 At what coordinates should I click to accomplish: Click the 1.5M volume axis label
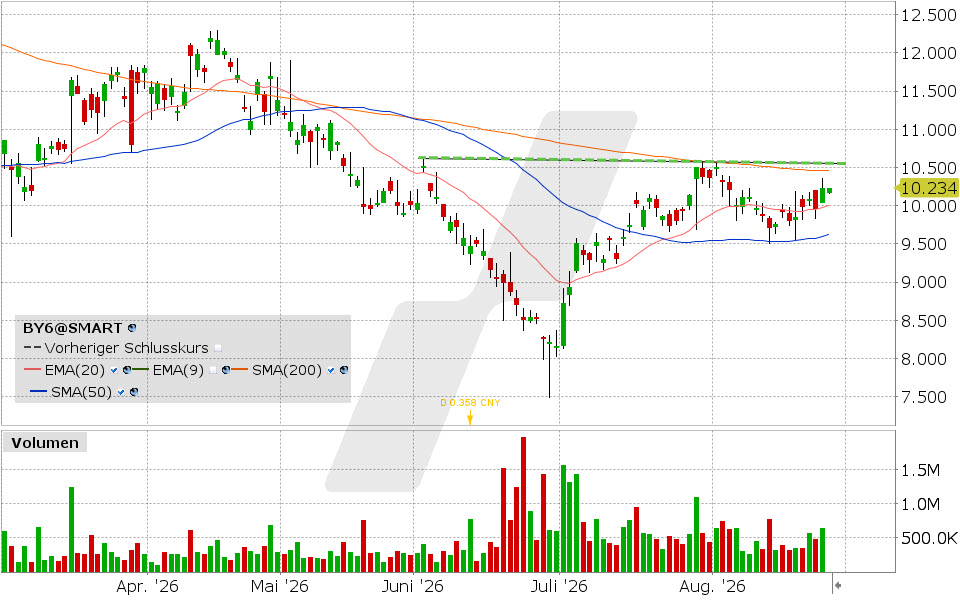click(920, 470)
